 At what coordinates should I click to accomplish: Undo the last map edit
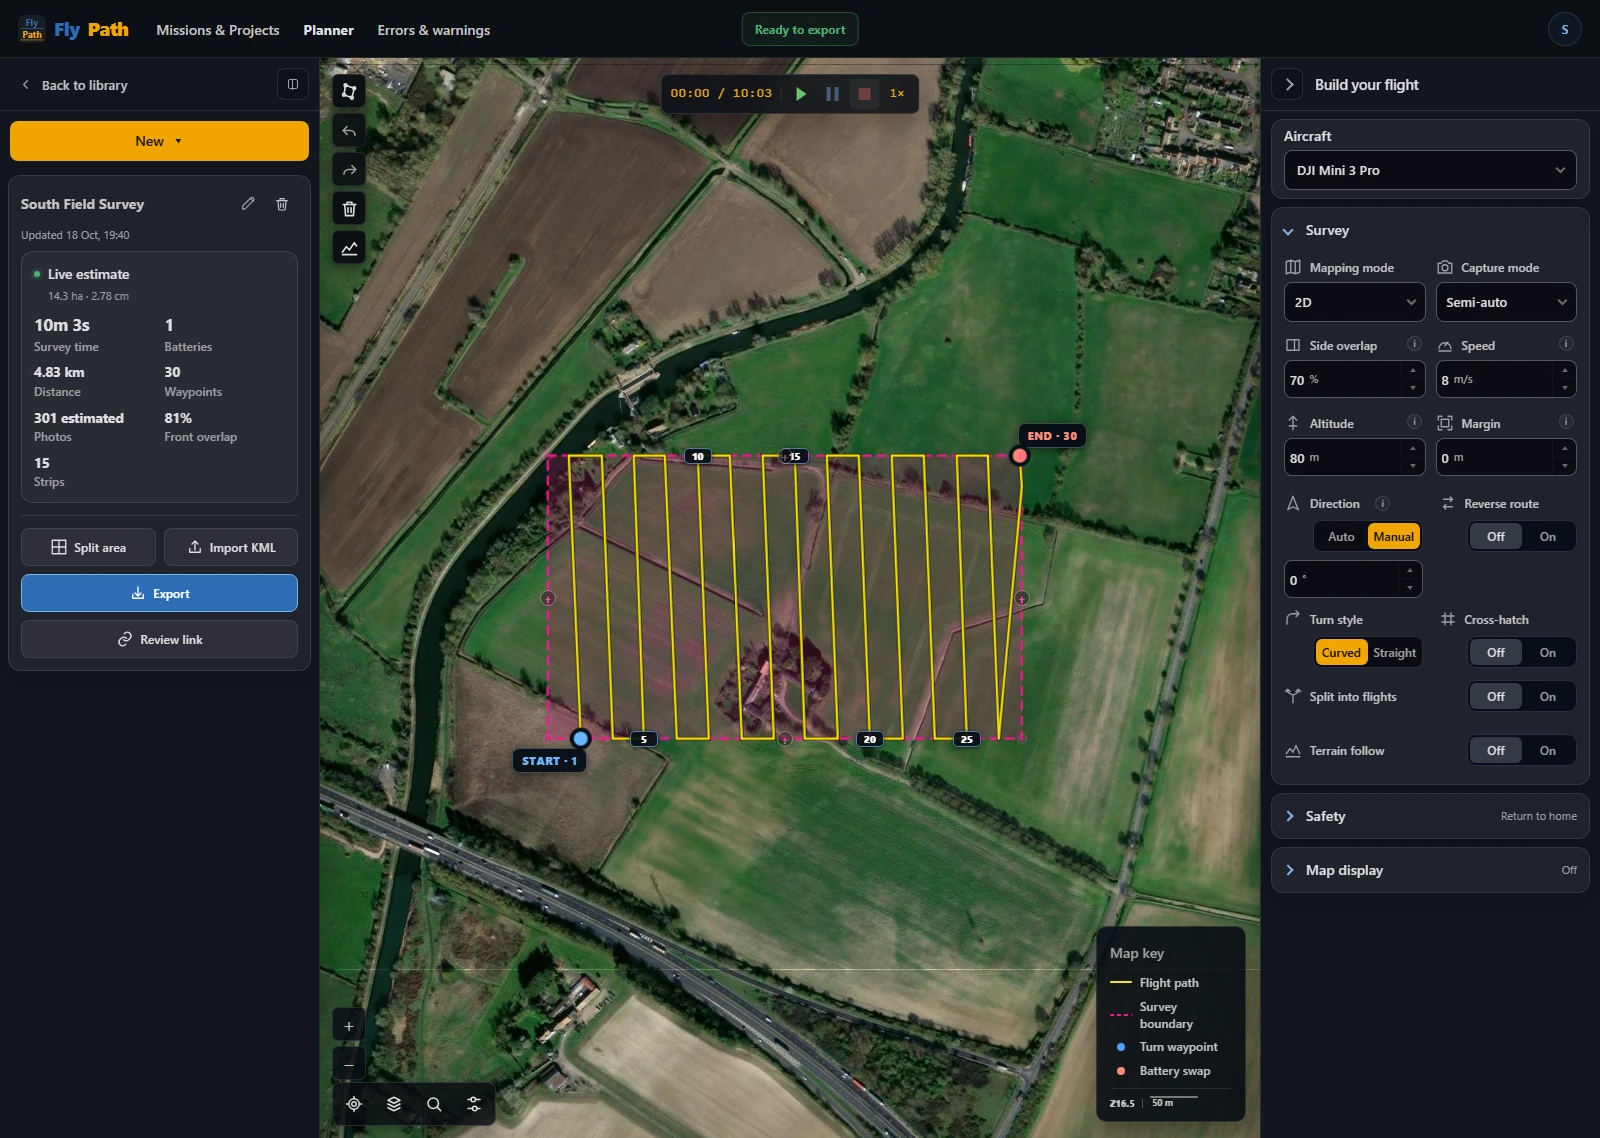349,131
